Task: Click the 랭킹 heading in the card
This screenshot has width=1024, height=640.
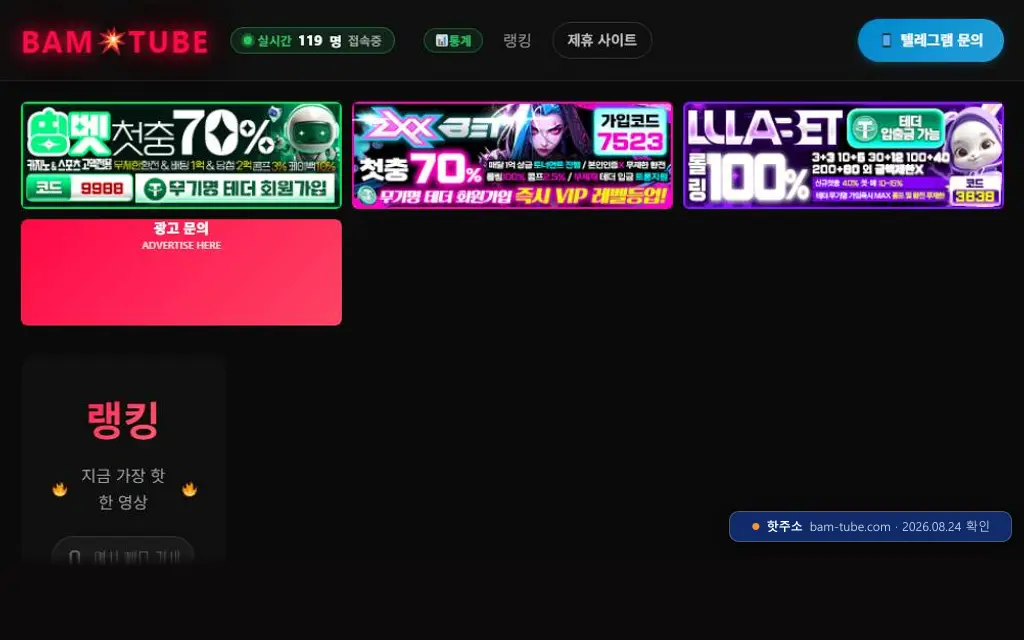Action: [123, 421]
